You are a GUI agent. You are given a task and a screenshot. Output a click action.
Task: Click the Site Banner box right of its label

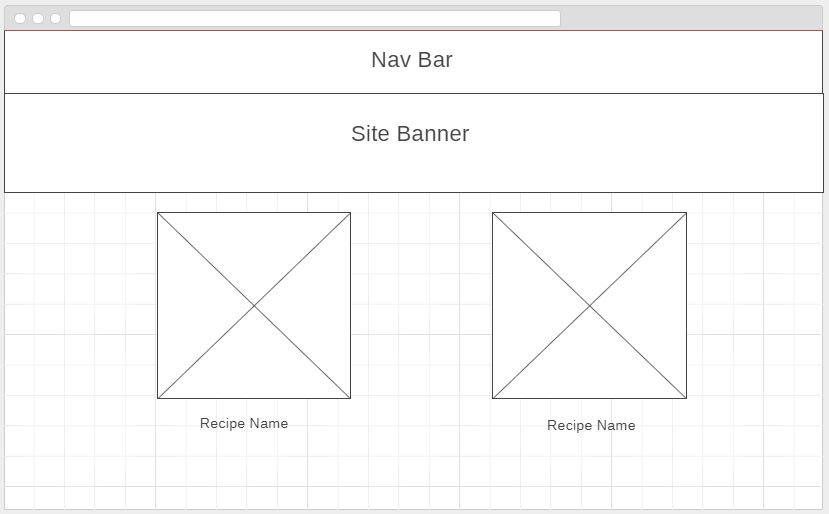tap(650, 140)
